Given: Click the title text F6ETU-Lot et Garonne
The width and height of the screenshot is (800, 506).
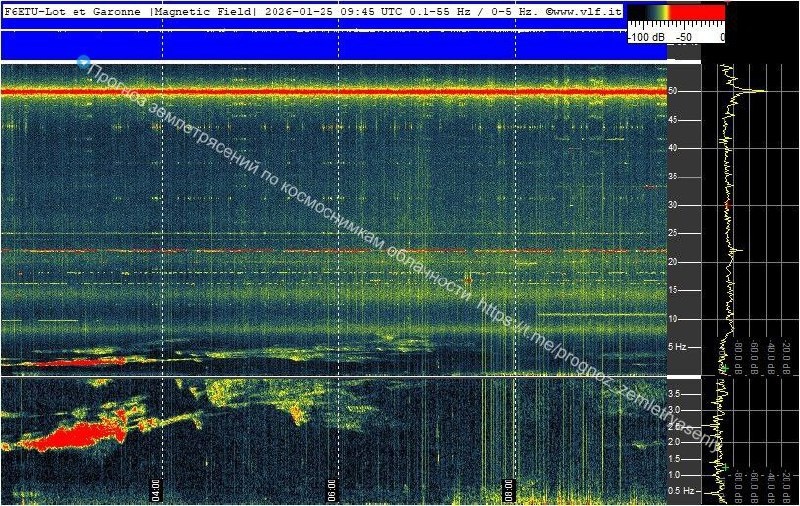Looking at the screenshot, I should 72,12.
